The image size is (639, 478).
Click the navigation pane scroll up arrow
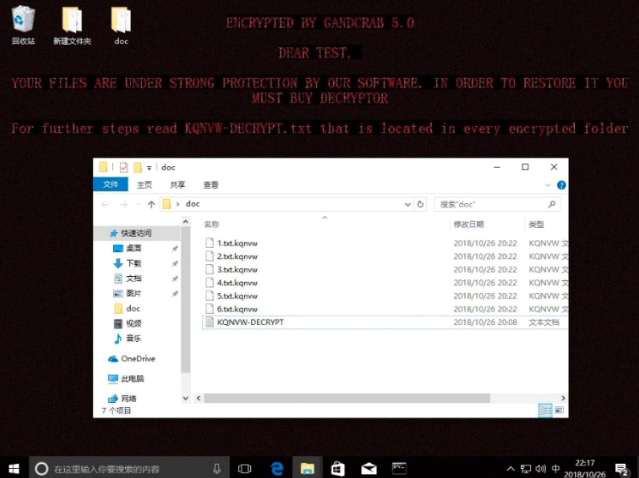[x=185, y=222]
